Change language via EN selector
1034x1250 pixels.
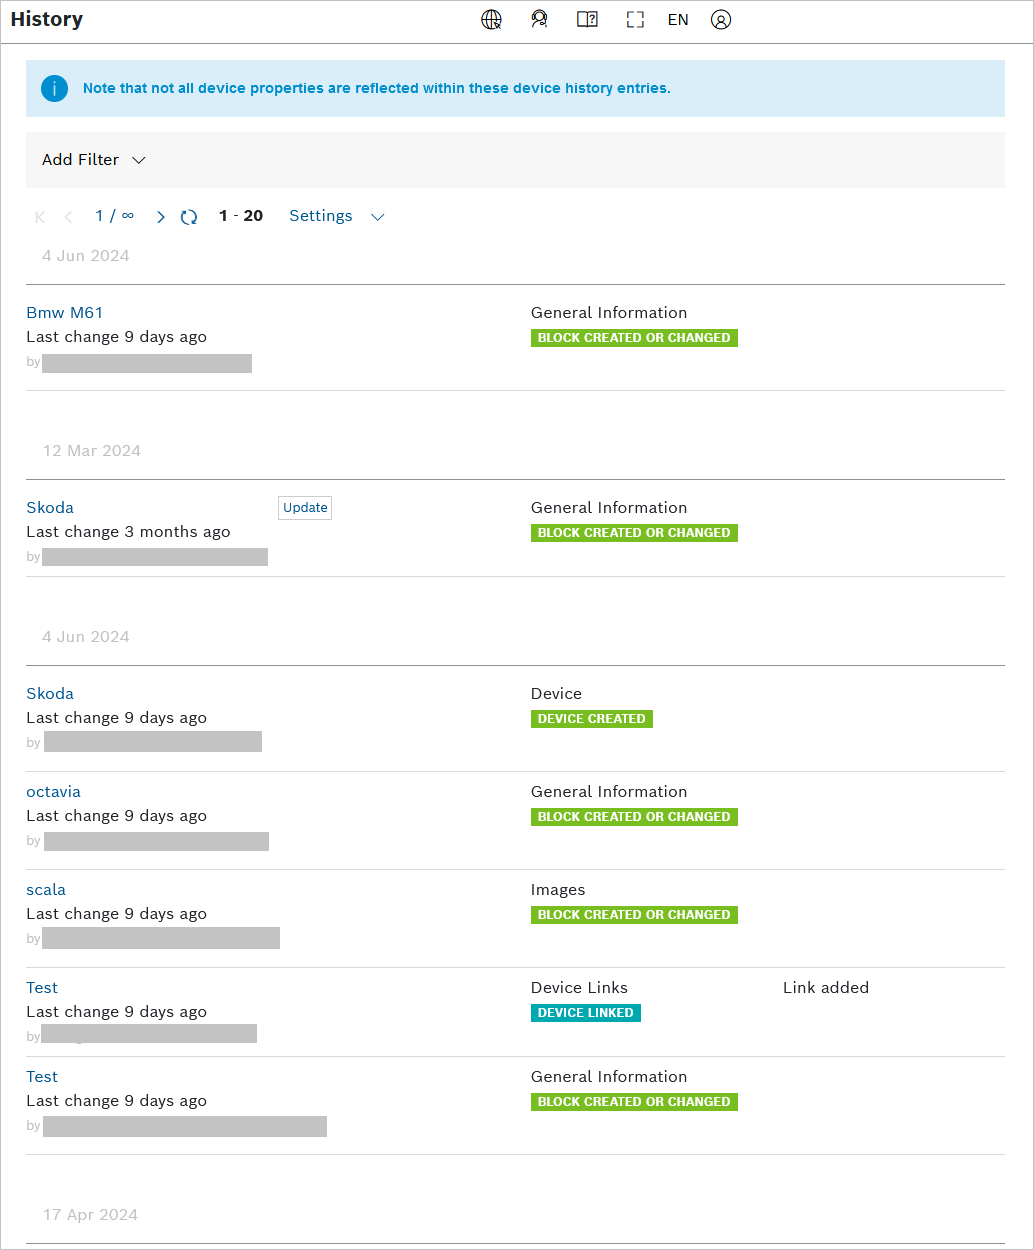(x=678, y=20)
